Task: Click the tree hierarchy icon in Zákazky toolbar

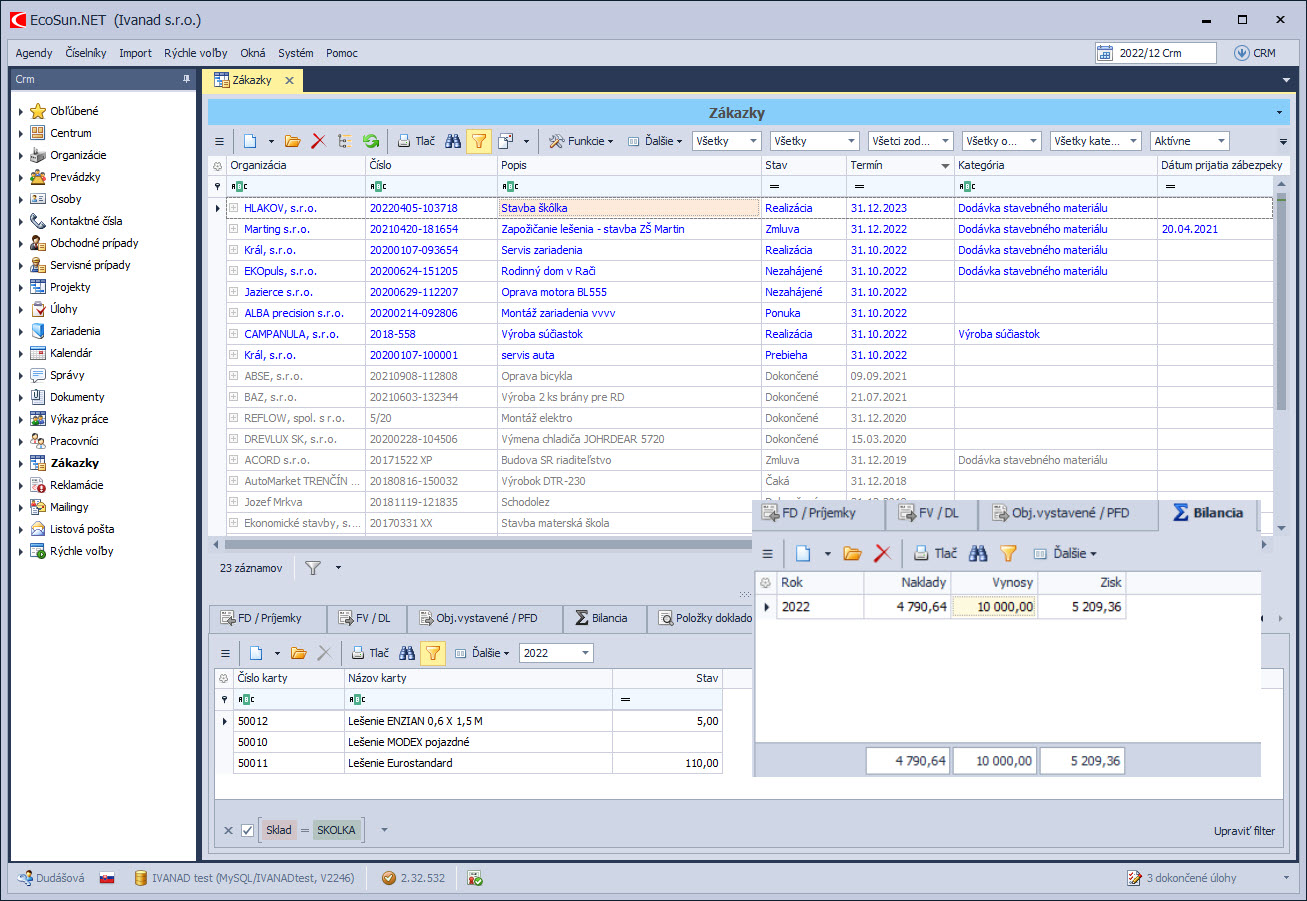Action: pyautogui.click(x=345, y=141)
